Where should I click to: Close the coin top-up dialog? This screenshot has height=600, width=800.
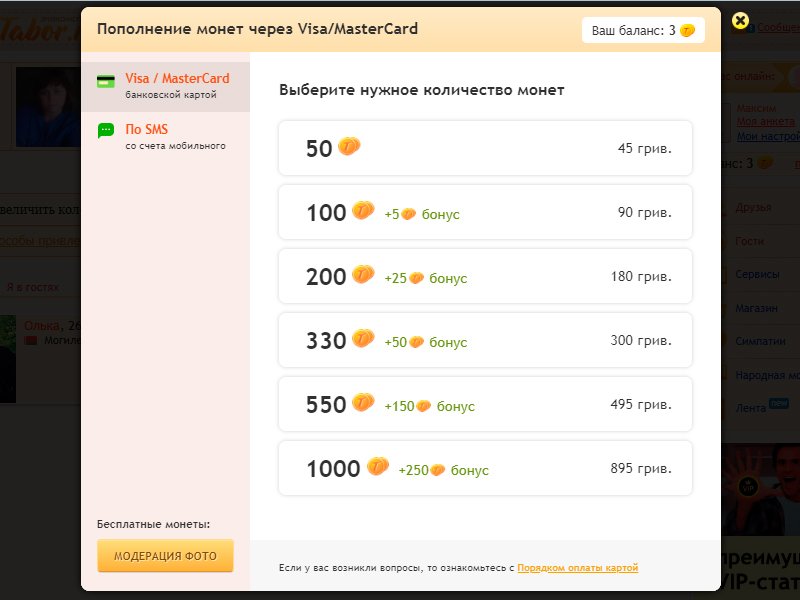(x=740, y=20)
